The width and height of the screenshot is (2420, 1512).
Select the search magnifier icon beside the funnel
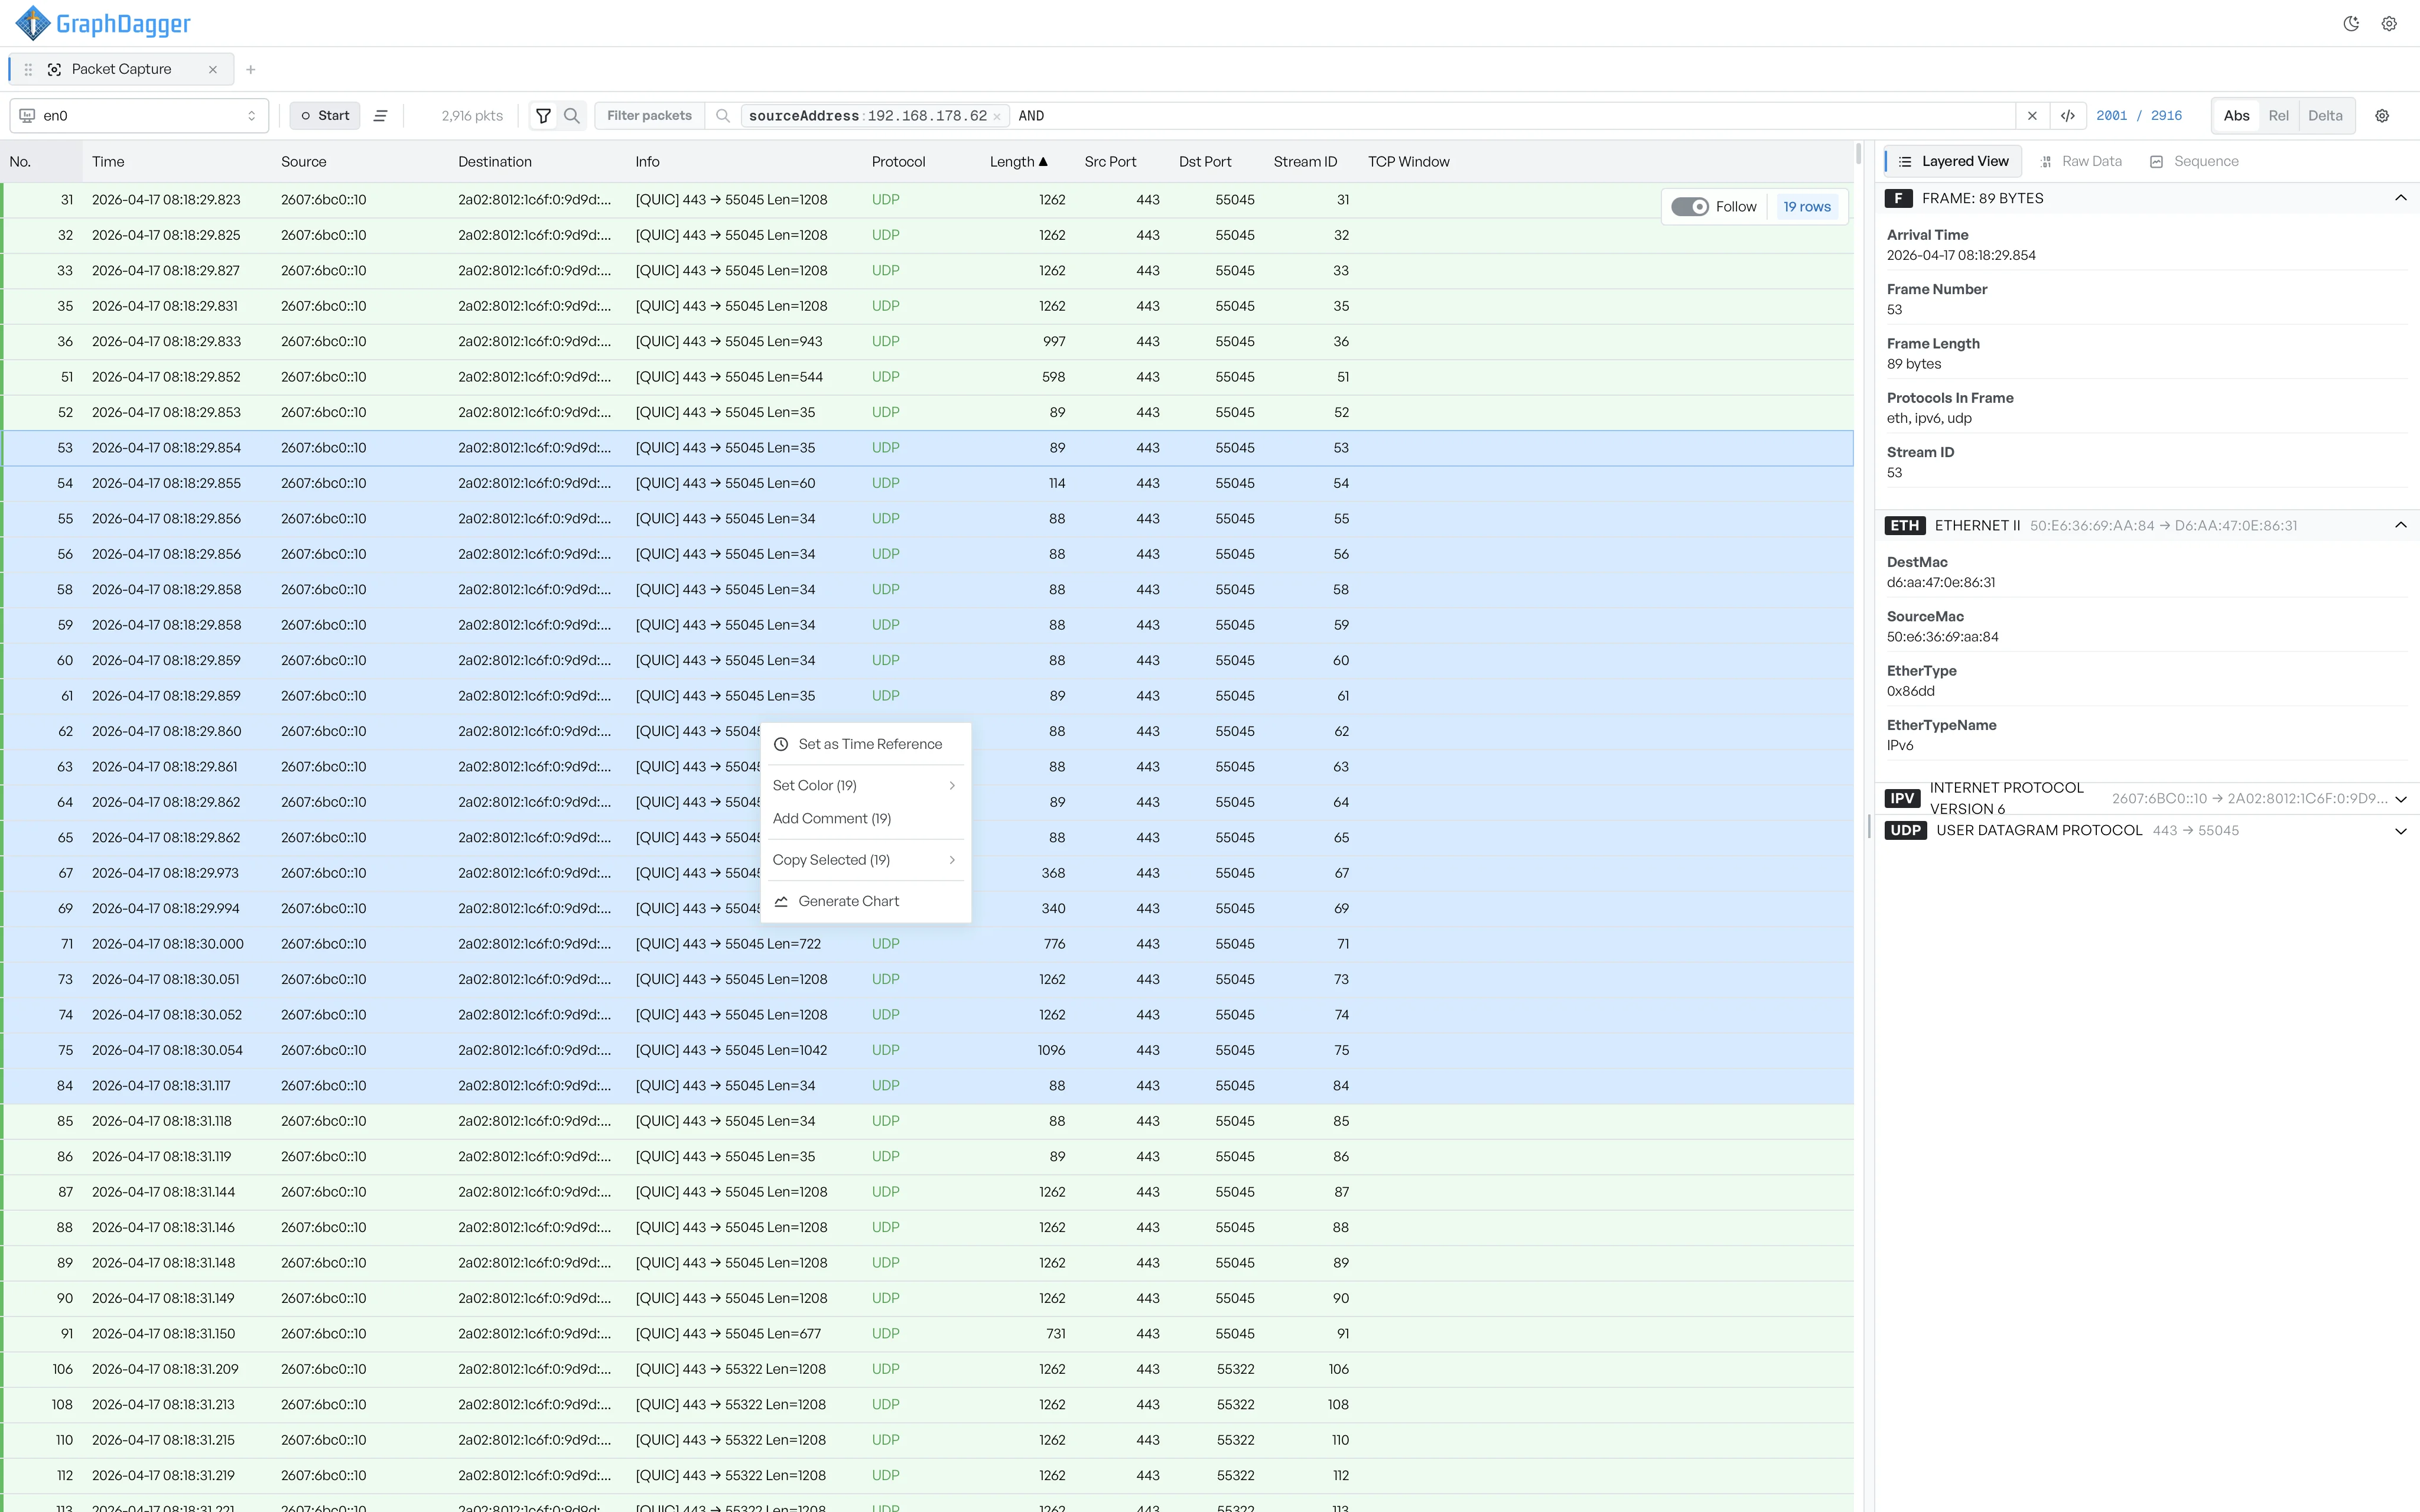(x=572, y=116)
